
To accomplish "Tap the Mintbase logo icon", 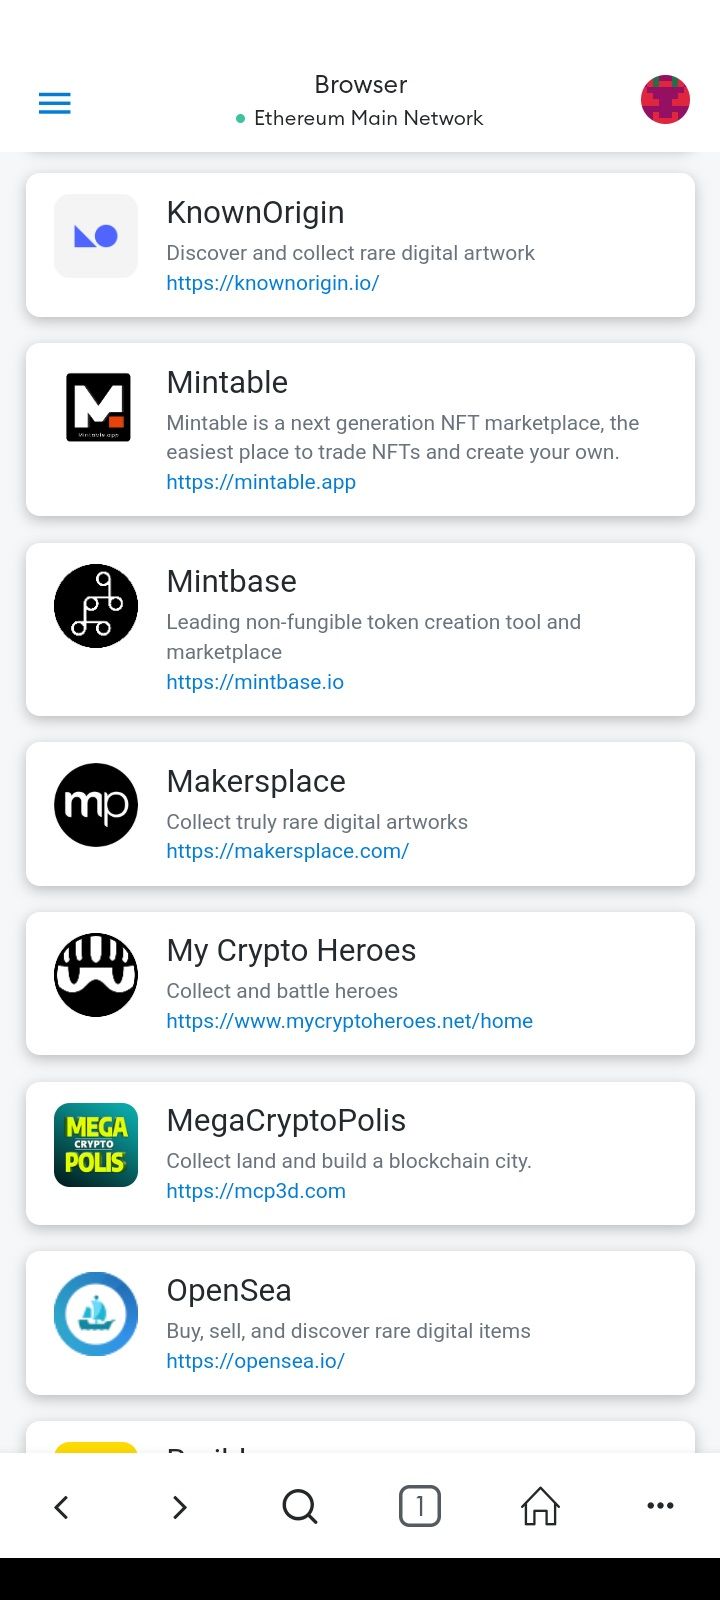I will click(x=96, y=606).
